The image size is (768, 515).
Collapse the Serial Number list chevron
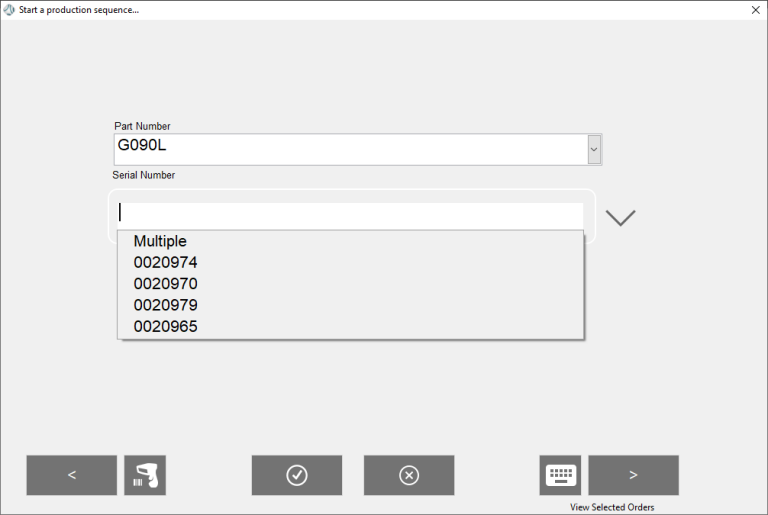coord(621,218)
